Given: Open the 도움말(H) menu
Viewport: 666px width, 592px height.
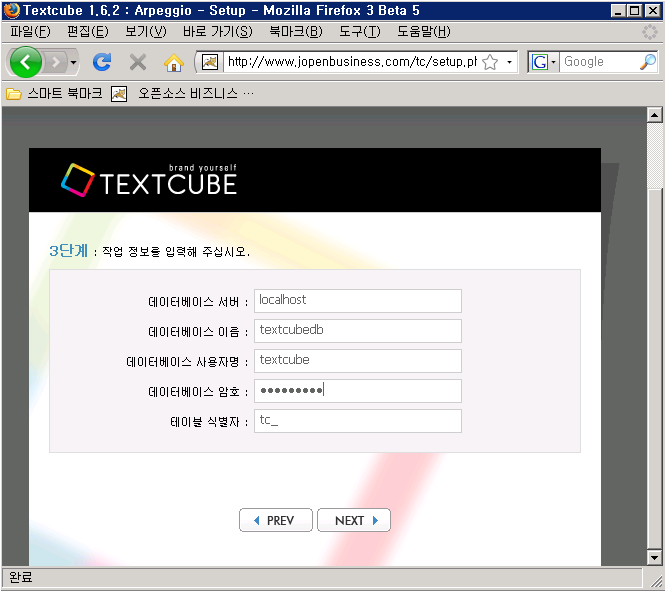Looking at the screenshot, I should pyautogui.click(x=423, y=31).
